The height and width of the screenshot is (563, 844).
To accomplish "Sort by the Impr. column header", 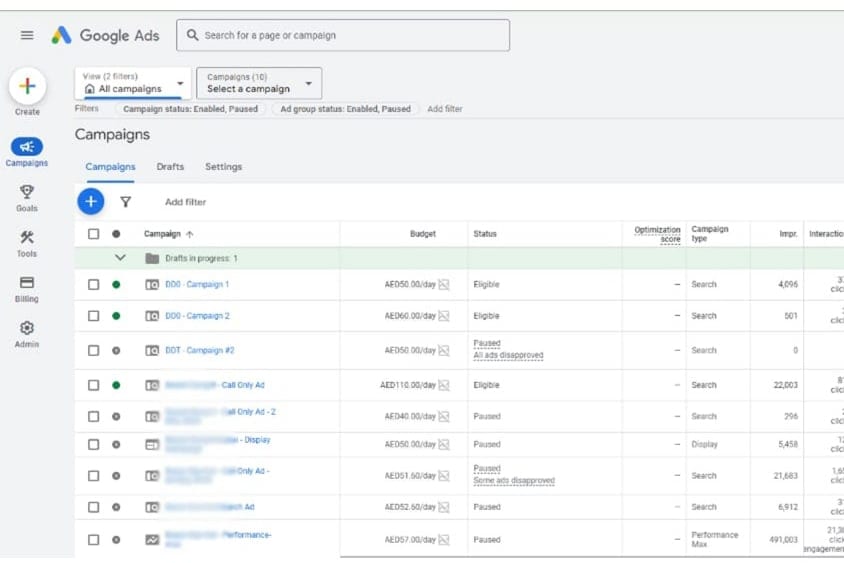I will [x=788, y=234].
